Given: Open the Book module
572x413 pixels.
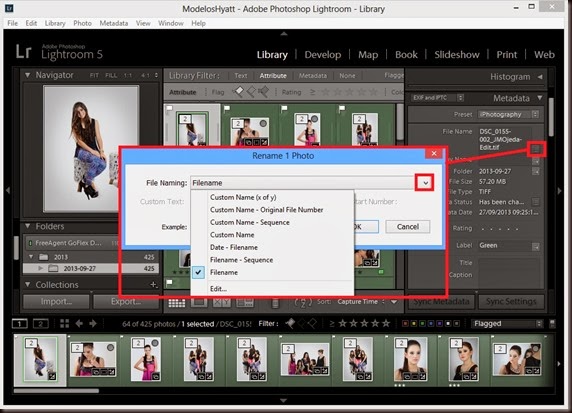Looking at the screenshot, I should (406, 55).
